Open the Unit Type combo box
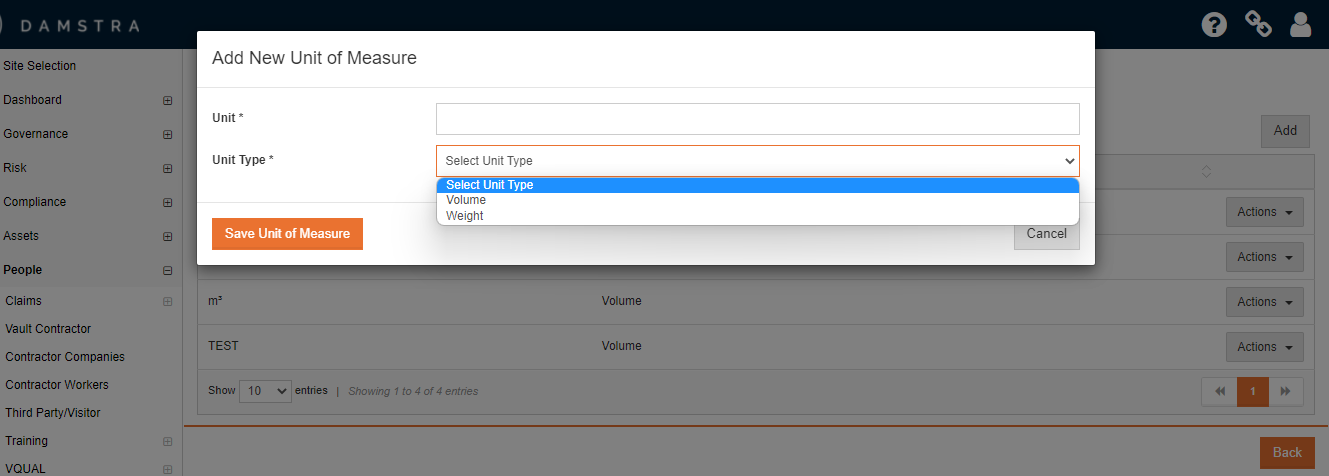The height and width of the screenshot is (476, 1329). (758, 161)
